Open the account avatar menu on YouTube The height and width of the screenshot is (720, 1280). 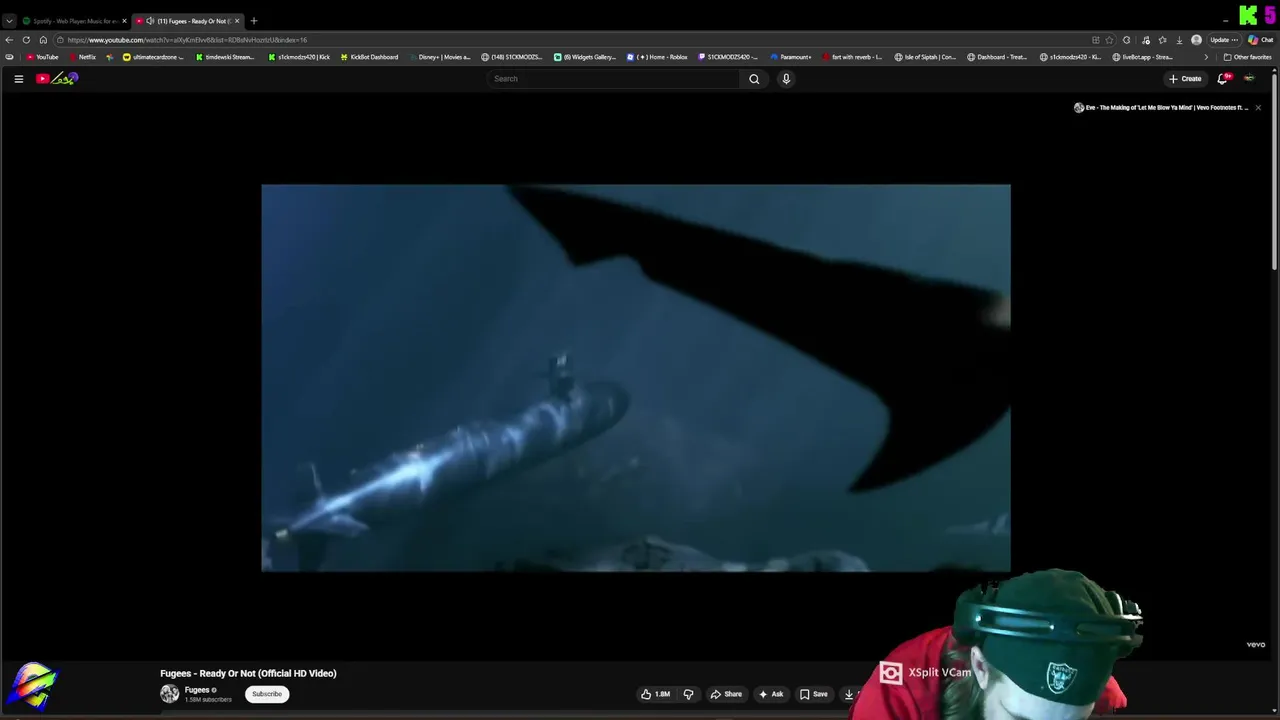tap(1249, 79)
